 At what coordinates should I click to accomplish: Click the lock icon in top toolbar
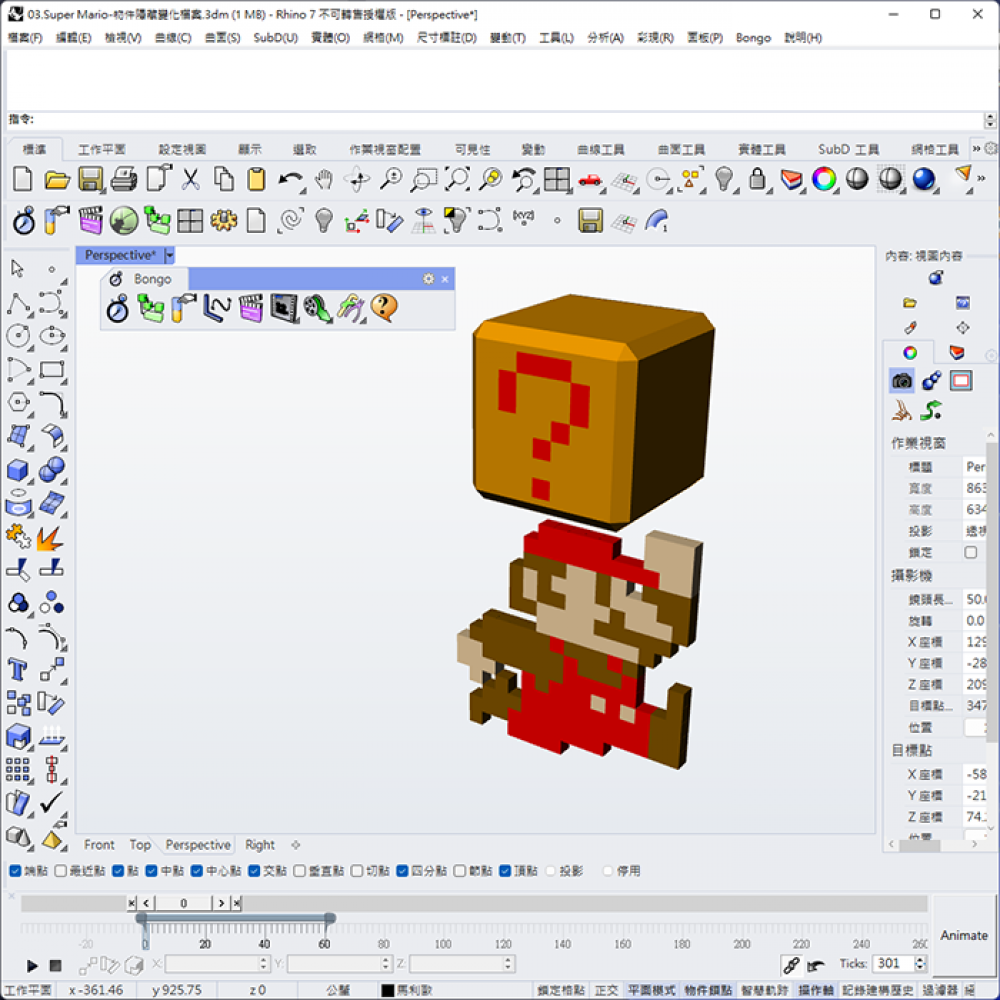pos(757,180)
